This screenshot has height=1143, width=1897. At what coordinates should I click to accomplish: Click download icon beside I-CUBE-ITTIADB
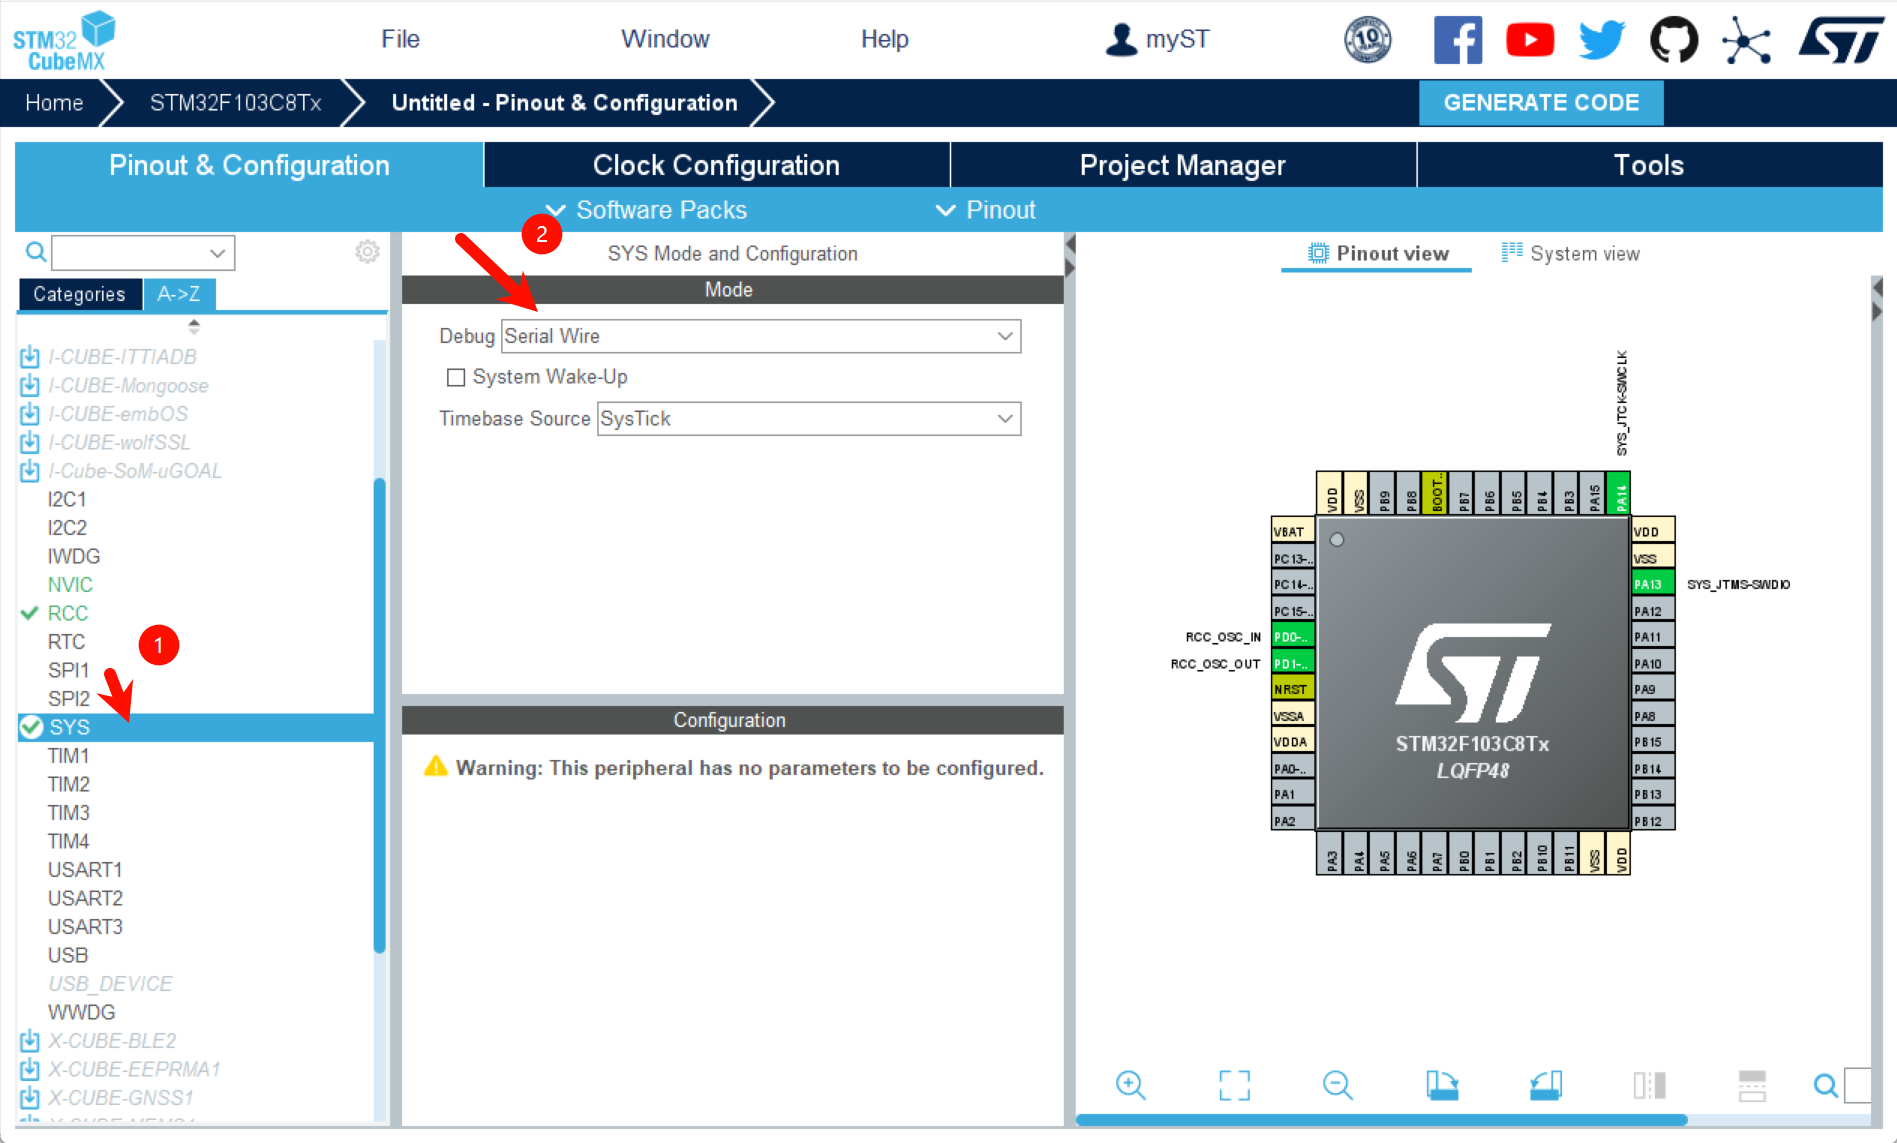[30, 357]
